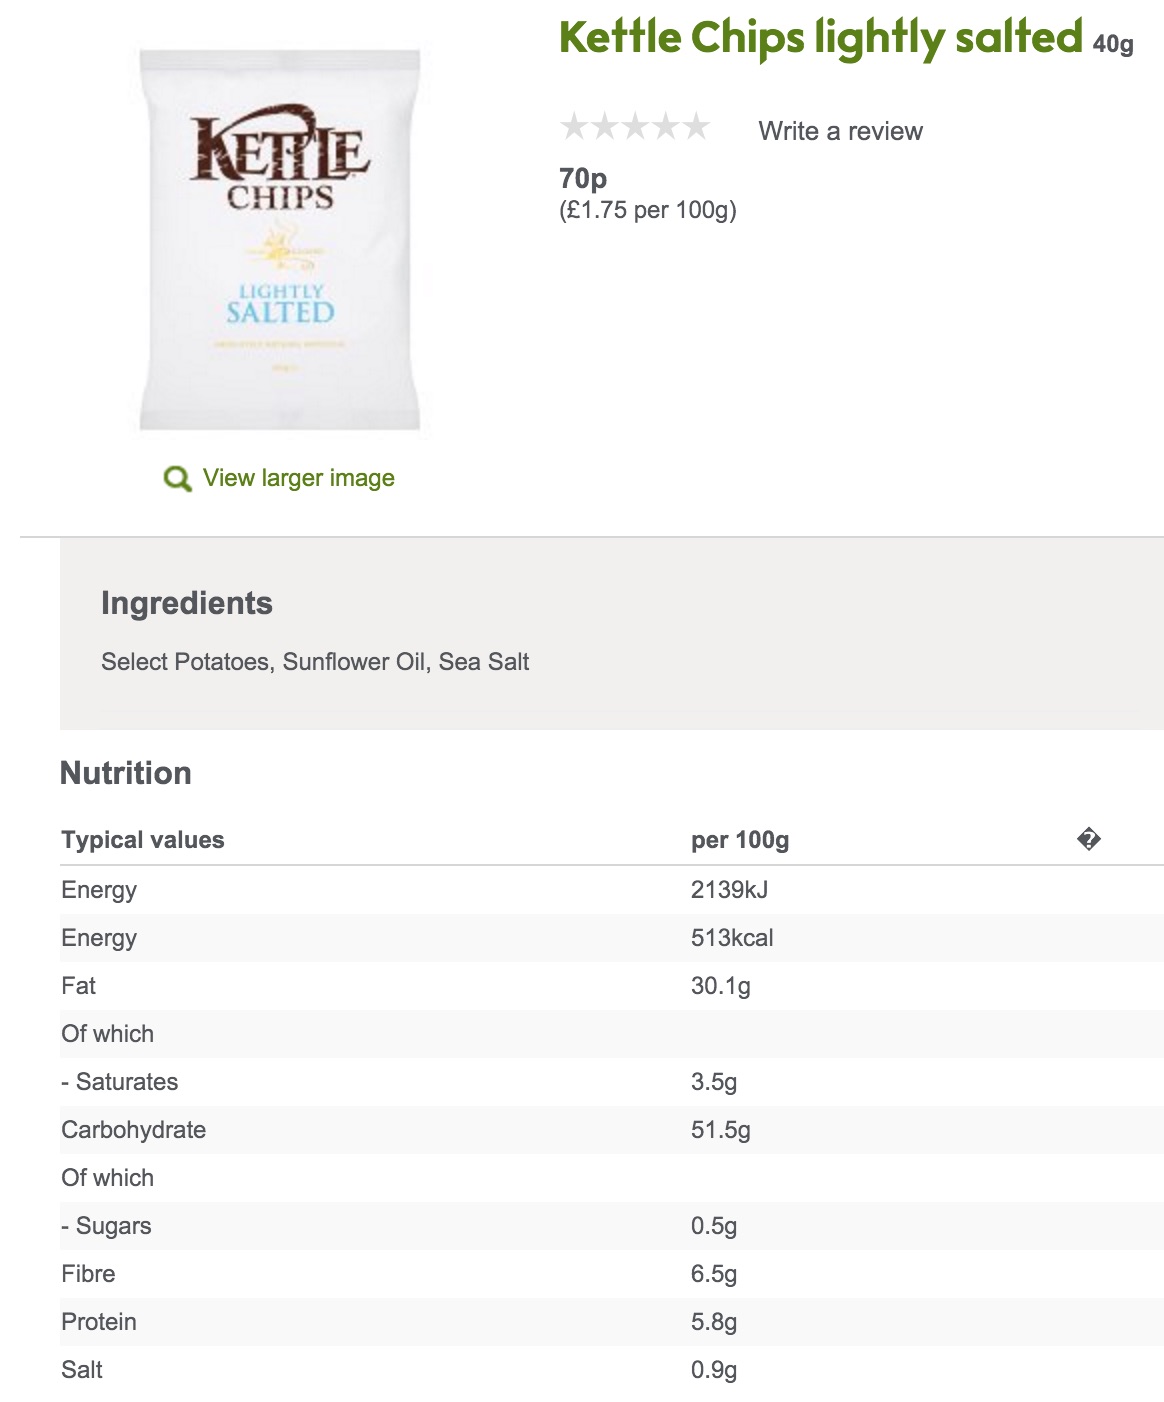
Task: Click the third rating star
Action: click(x=635, y=127)
